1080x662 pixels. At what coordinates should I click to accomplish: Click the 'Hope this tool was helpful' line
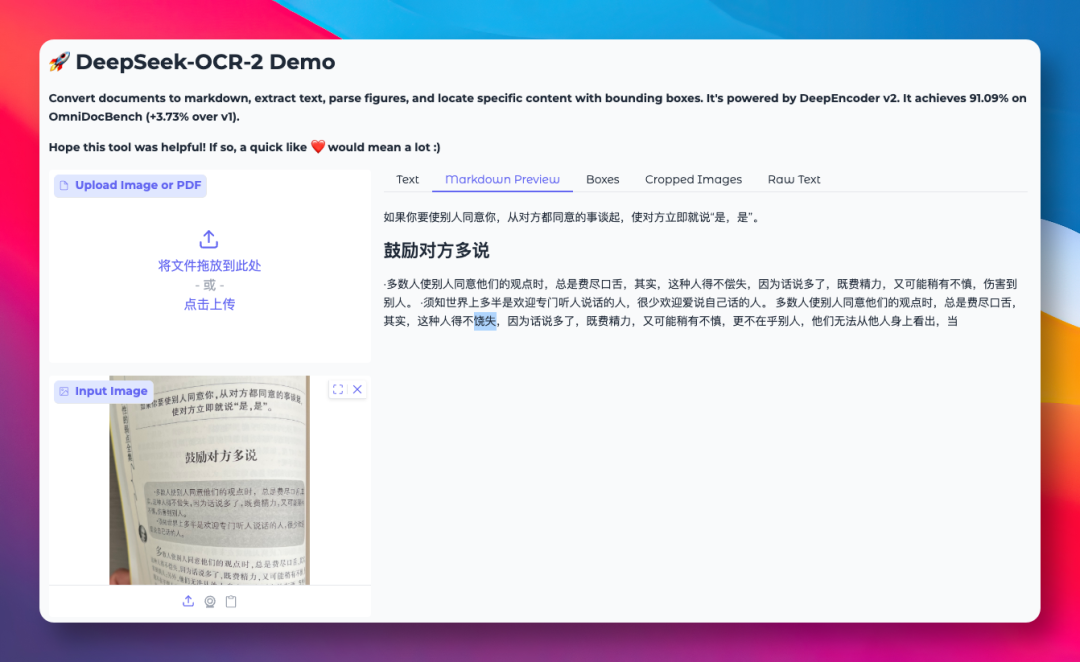[x=245, y=147]
